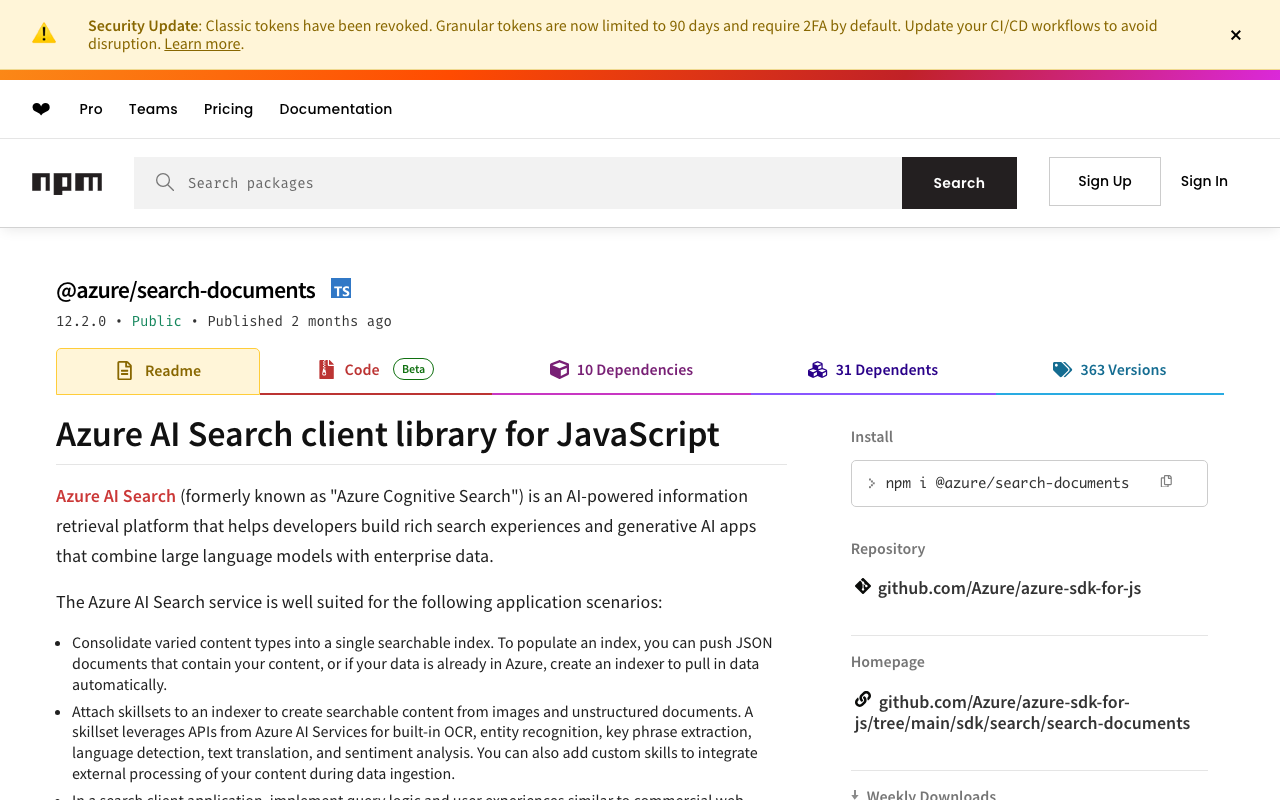1280x800 pixels.
Task: Click the Azure AI Search red link
Action: point(116,496)
